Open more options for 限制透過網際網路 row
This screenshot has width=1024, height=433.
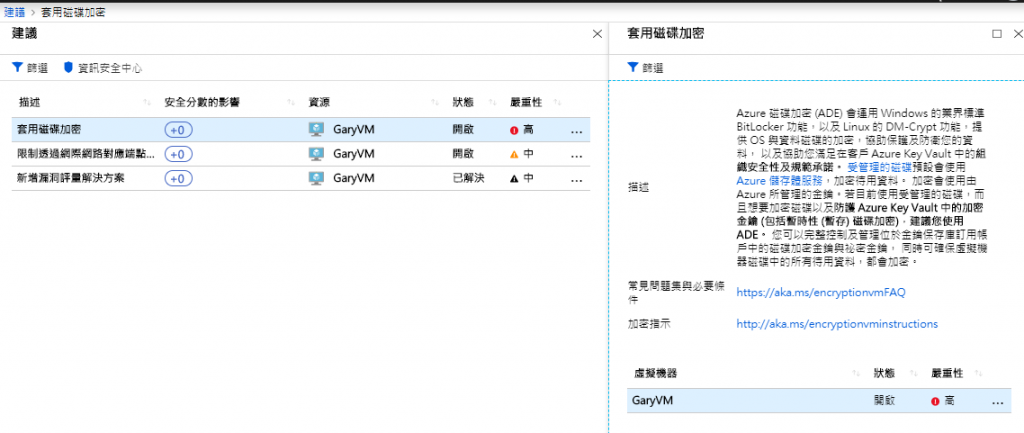tap(576, 156)
